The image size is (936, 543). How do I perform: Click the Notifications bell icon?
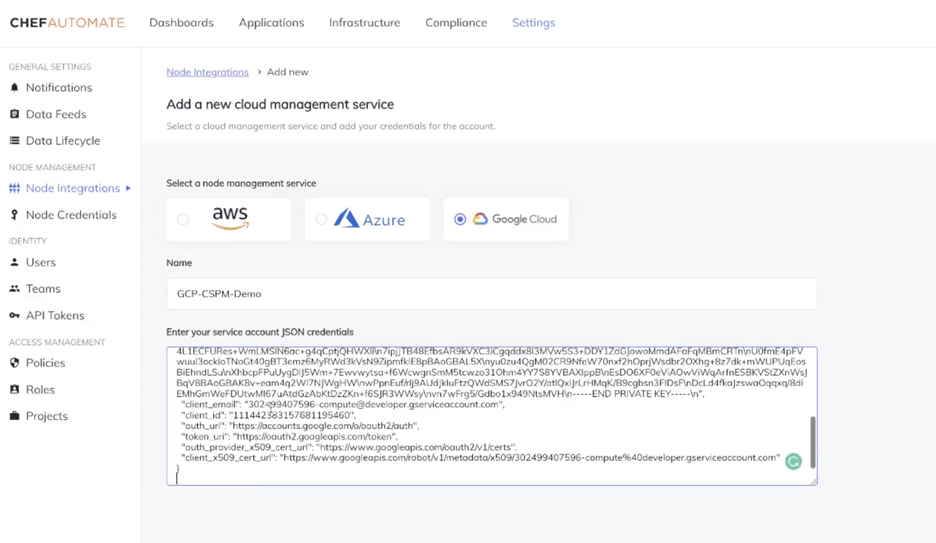point(14,88)
